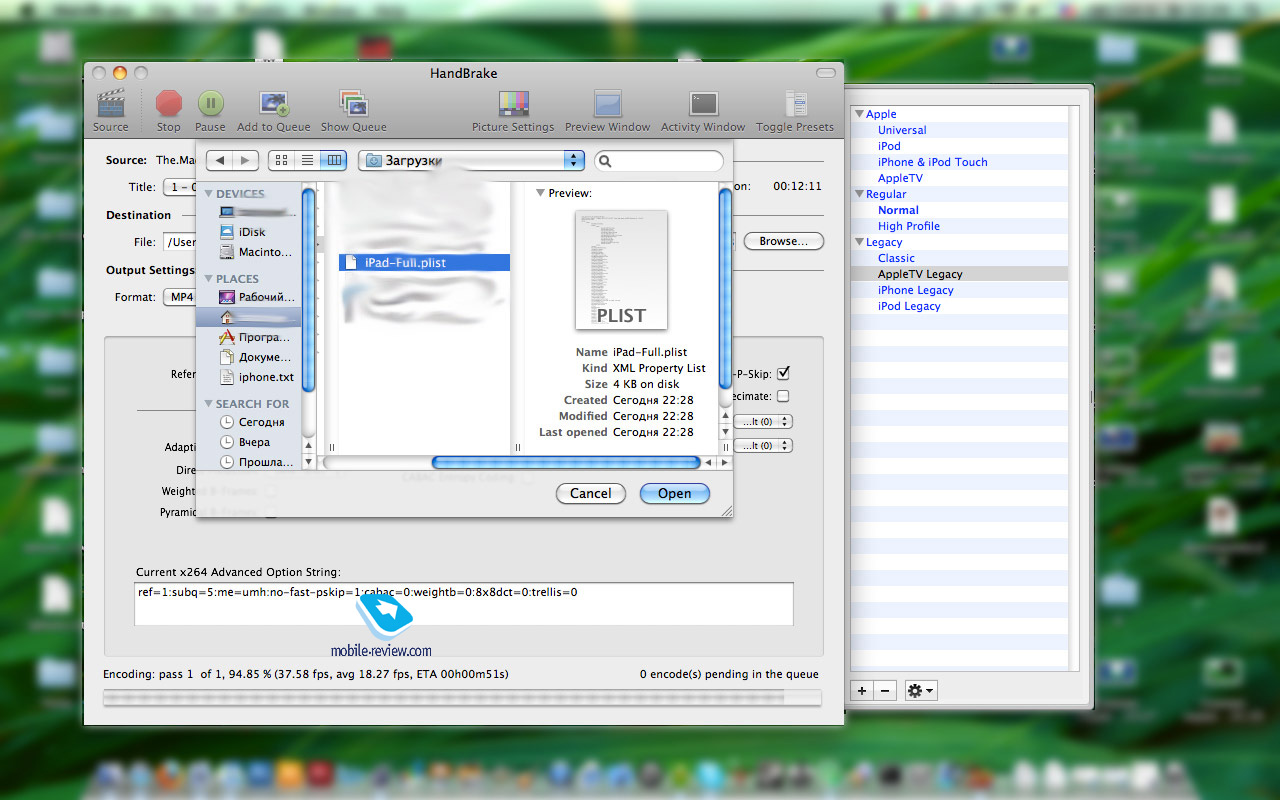Click the file browser horizontal scrollbar
The image size is (1280, 800).
566,462
